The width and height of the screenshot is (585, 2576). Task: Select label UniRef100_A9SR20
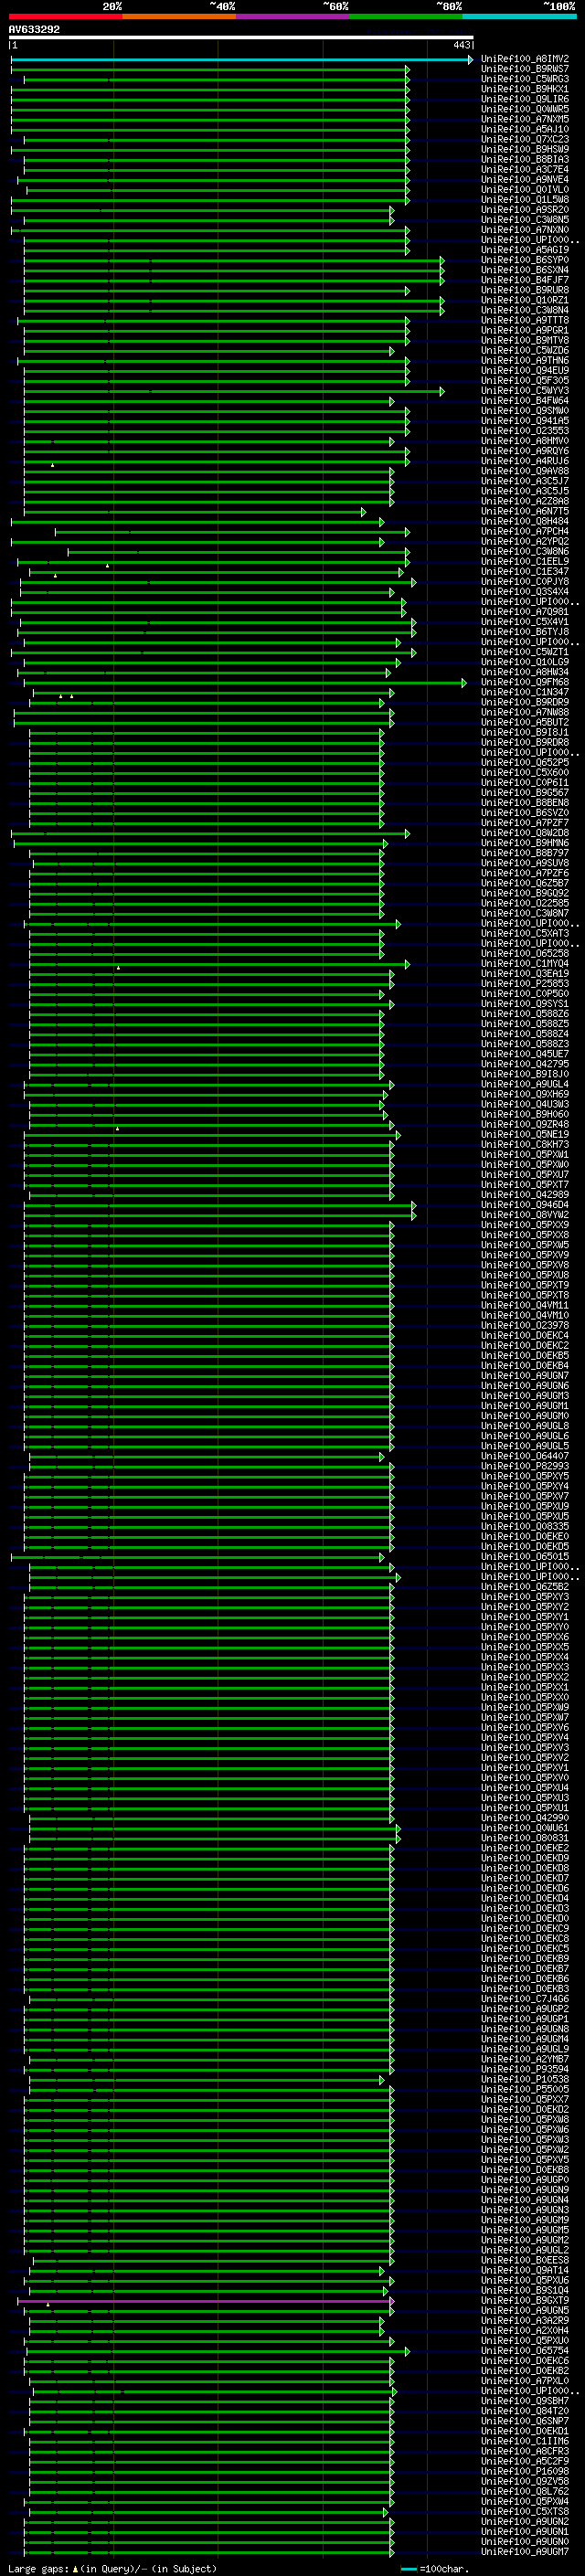524,209
